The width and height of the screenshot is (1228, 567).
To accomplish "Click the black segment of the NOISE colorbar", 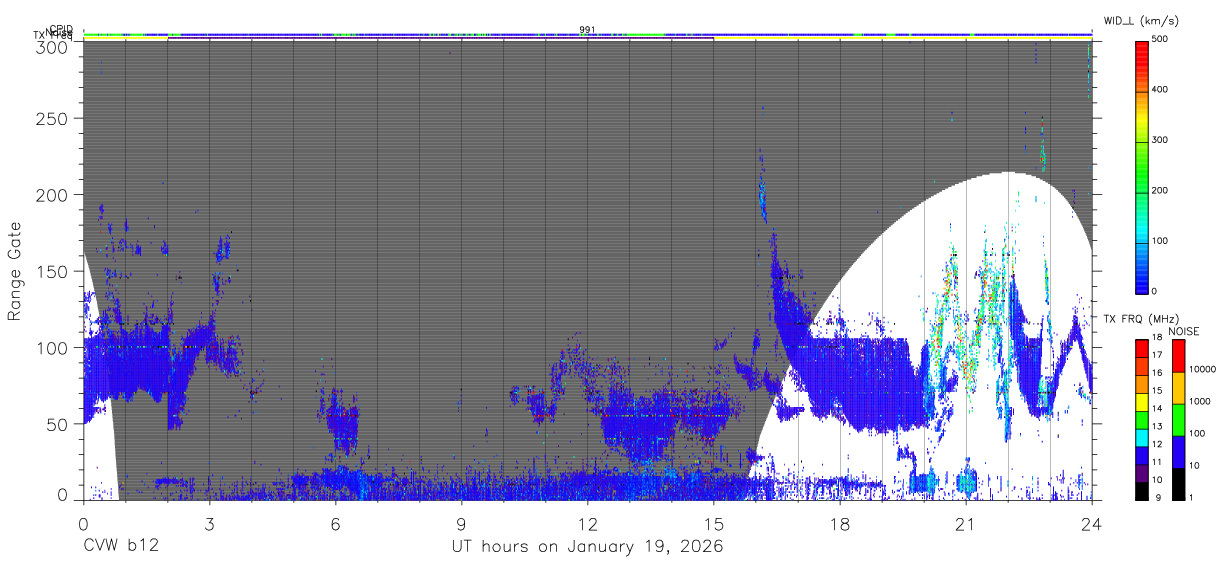I will pos(1178,484).
